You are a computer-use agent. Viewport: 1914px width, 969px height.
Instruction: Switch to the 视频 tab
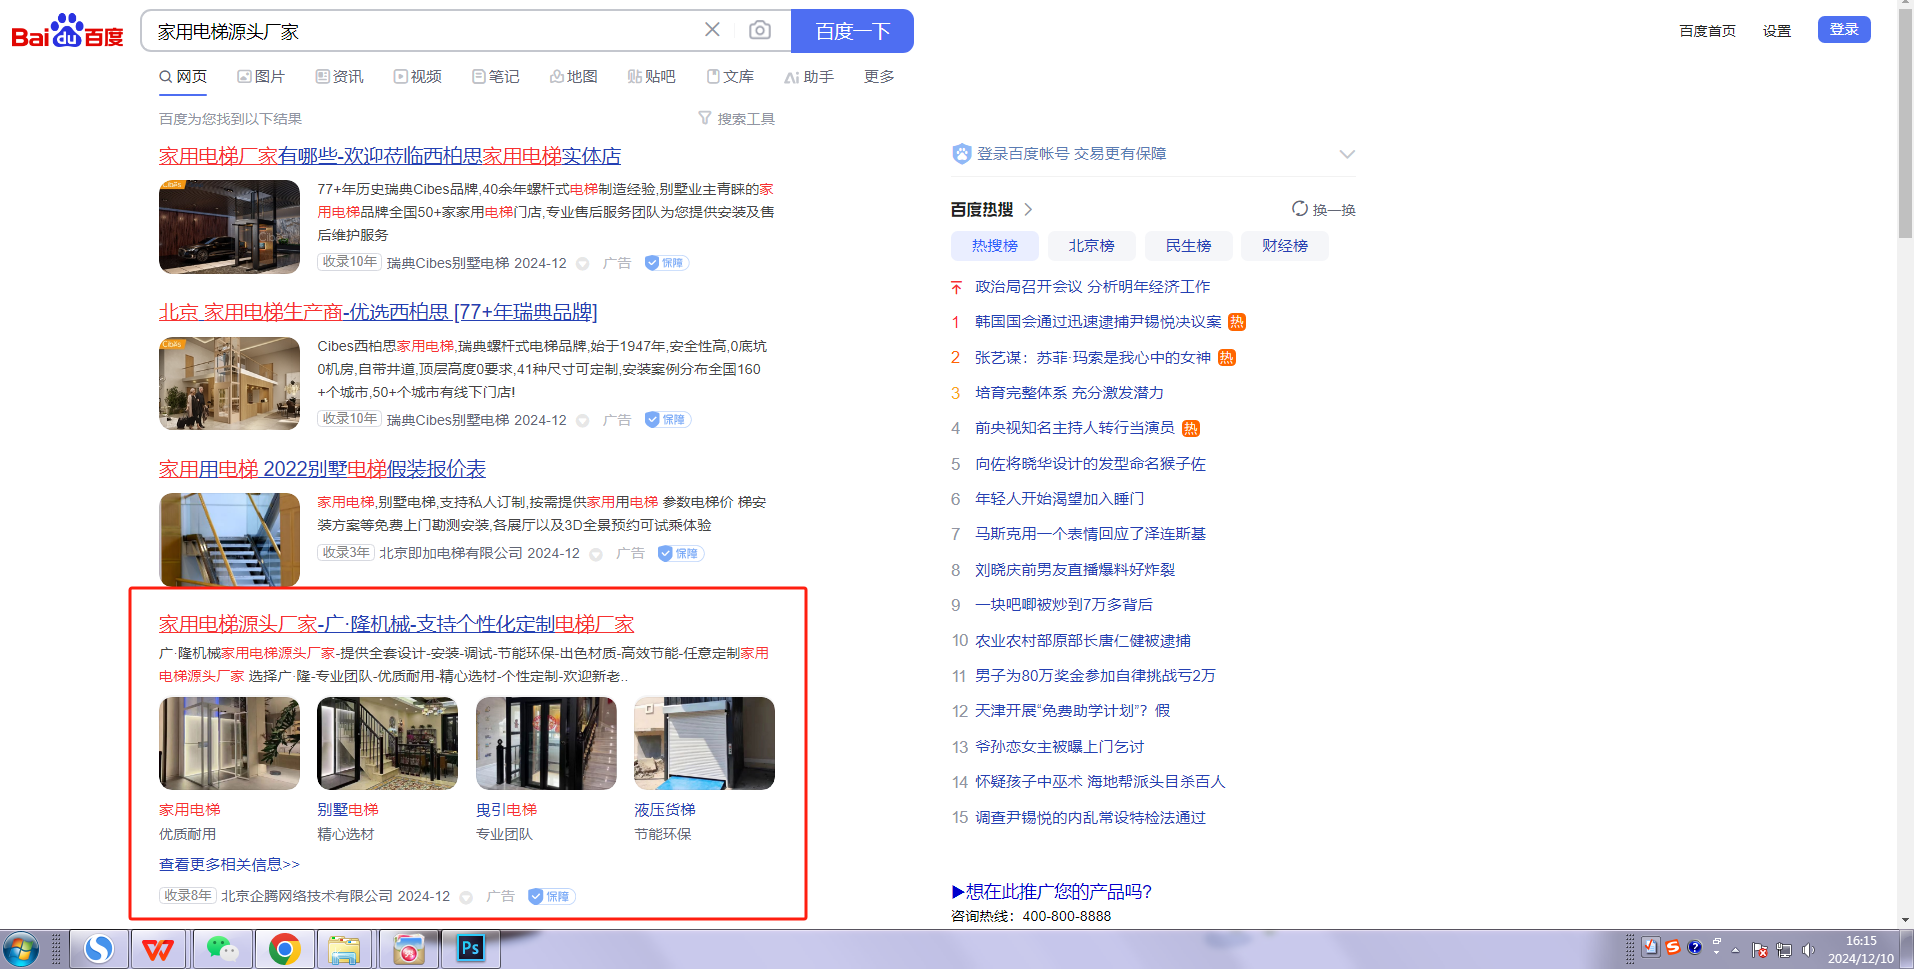pyautogui.click(x=418, y=77)
